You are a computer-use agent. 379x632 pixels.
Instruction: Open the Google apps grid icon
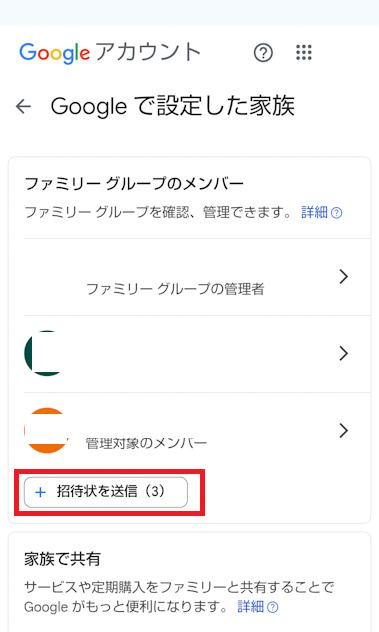point(304,52)
